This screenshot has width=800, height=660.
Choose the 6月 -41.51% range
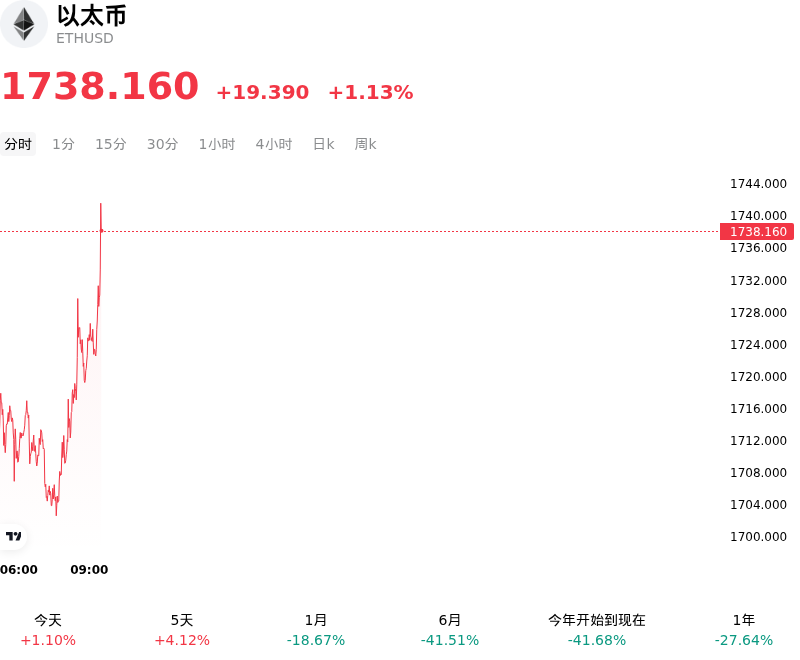point(450,630)
